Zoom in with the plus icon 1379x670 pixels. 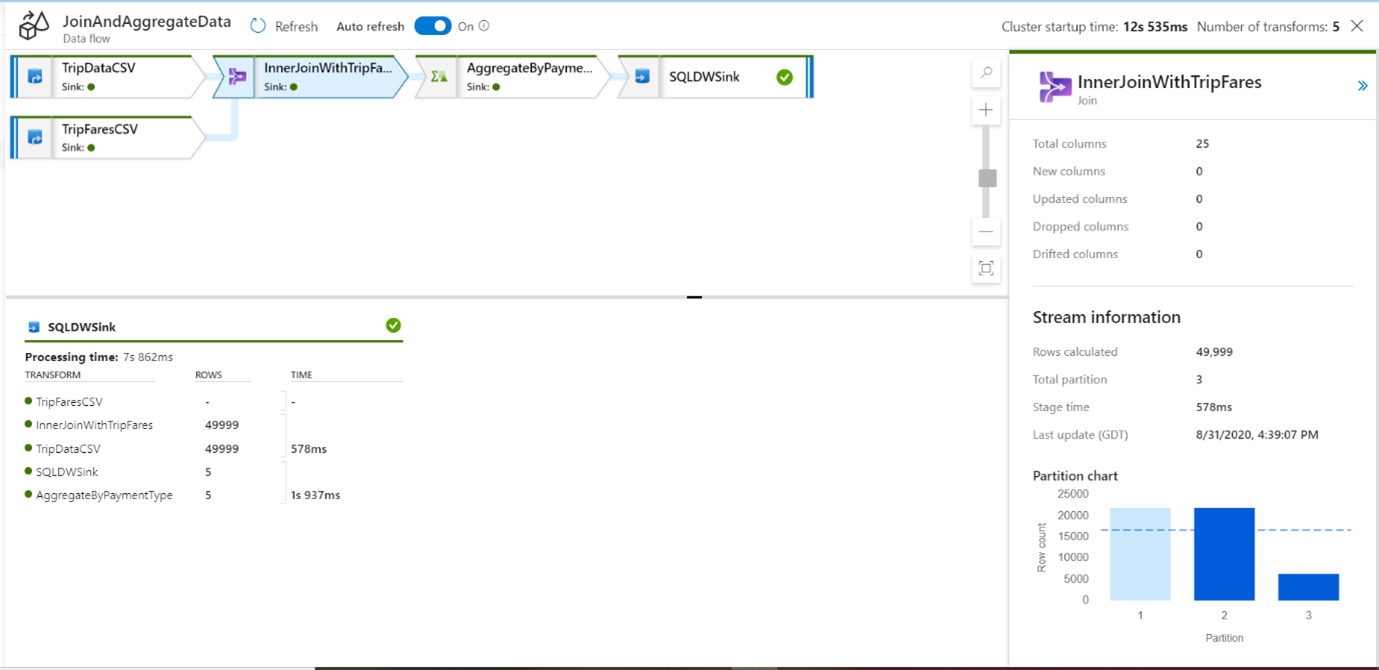(986, 110)
